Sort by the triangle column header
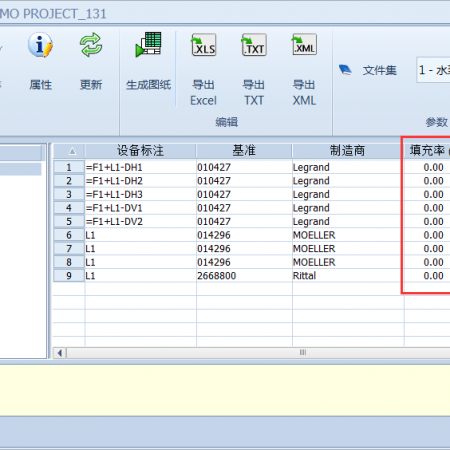The height and width of the screenshot is (450, 450). point(69,151)
